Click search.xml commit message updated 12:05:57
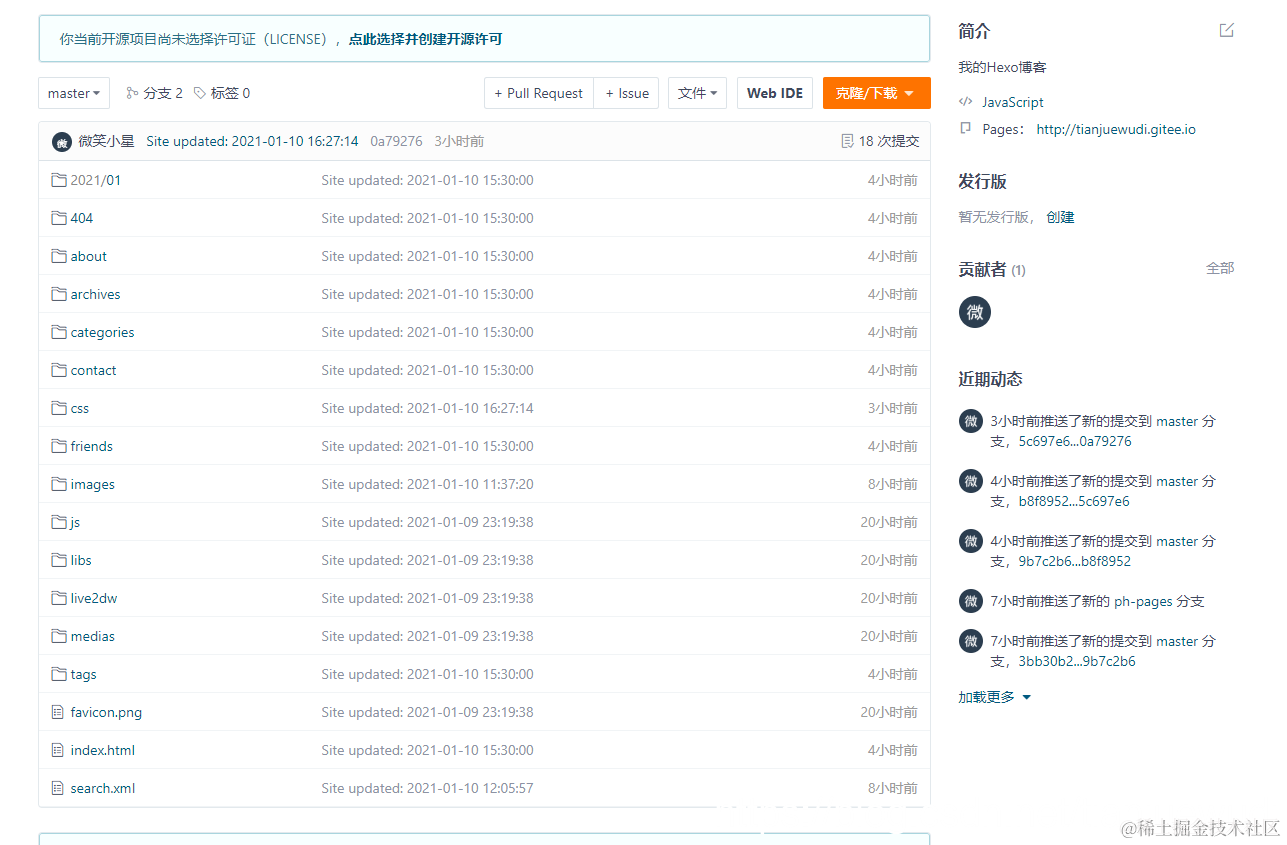 click(427, 788)
